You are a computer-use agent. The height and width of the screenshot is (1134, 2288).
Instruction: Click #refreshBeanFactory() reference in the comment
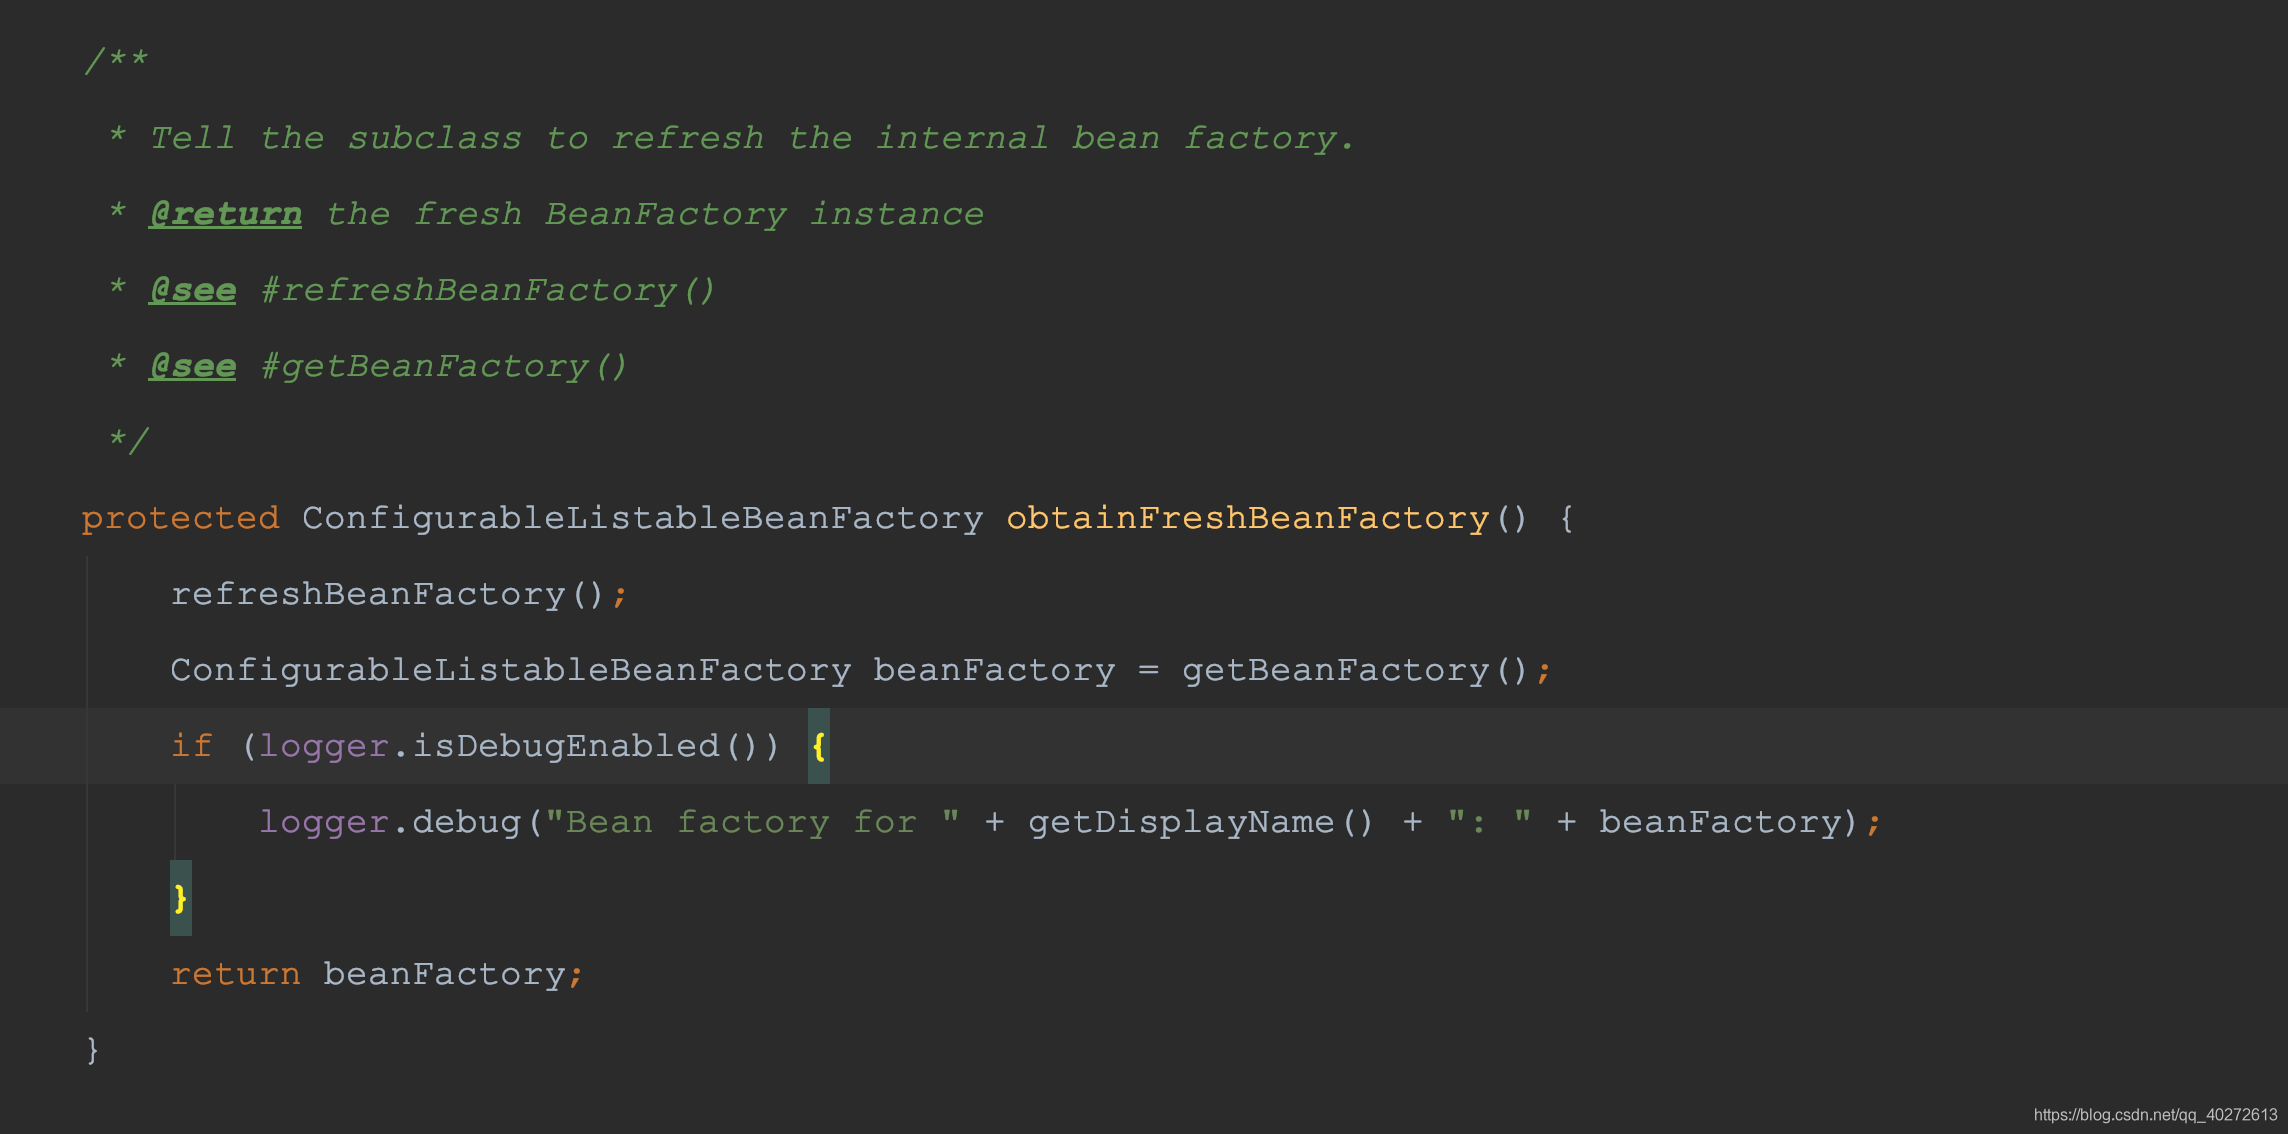pyautogui.click(x=488, y=290)
